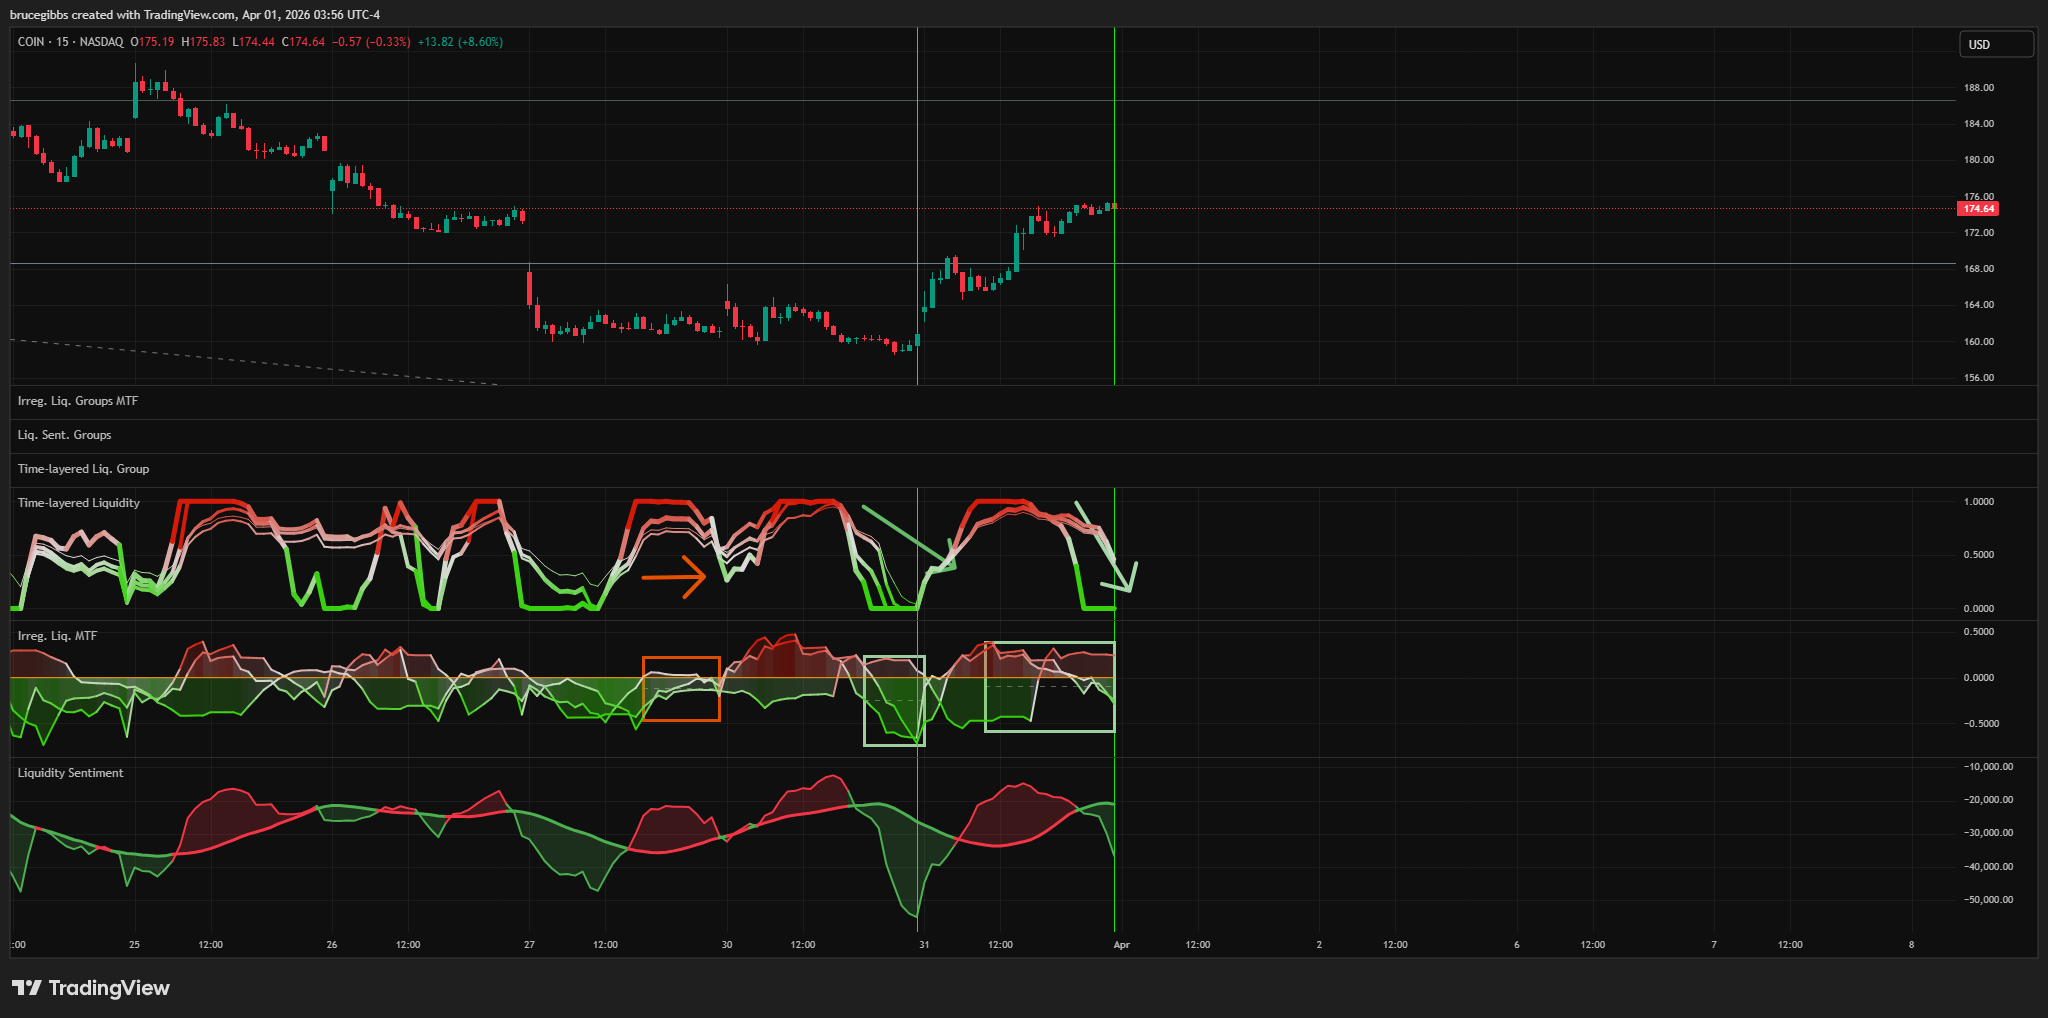
Task: Click the TradingView logo at bottom left
Action: tap(90, 988)
